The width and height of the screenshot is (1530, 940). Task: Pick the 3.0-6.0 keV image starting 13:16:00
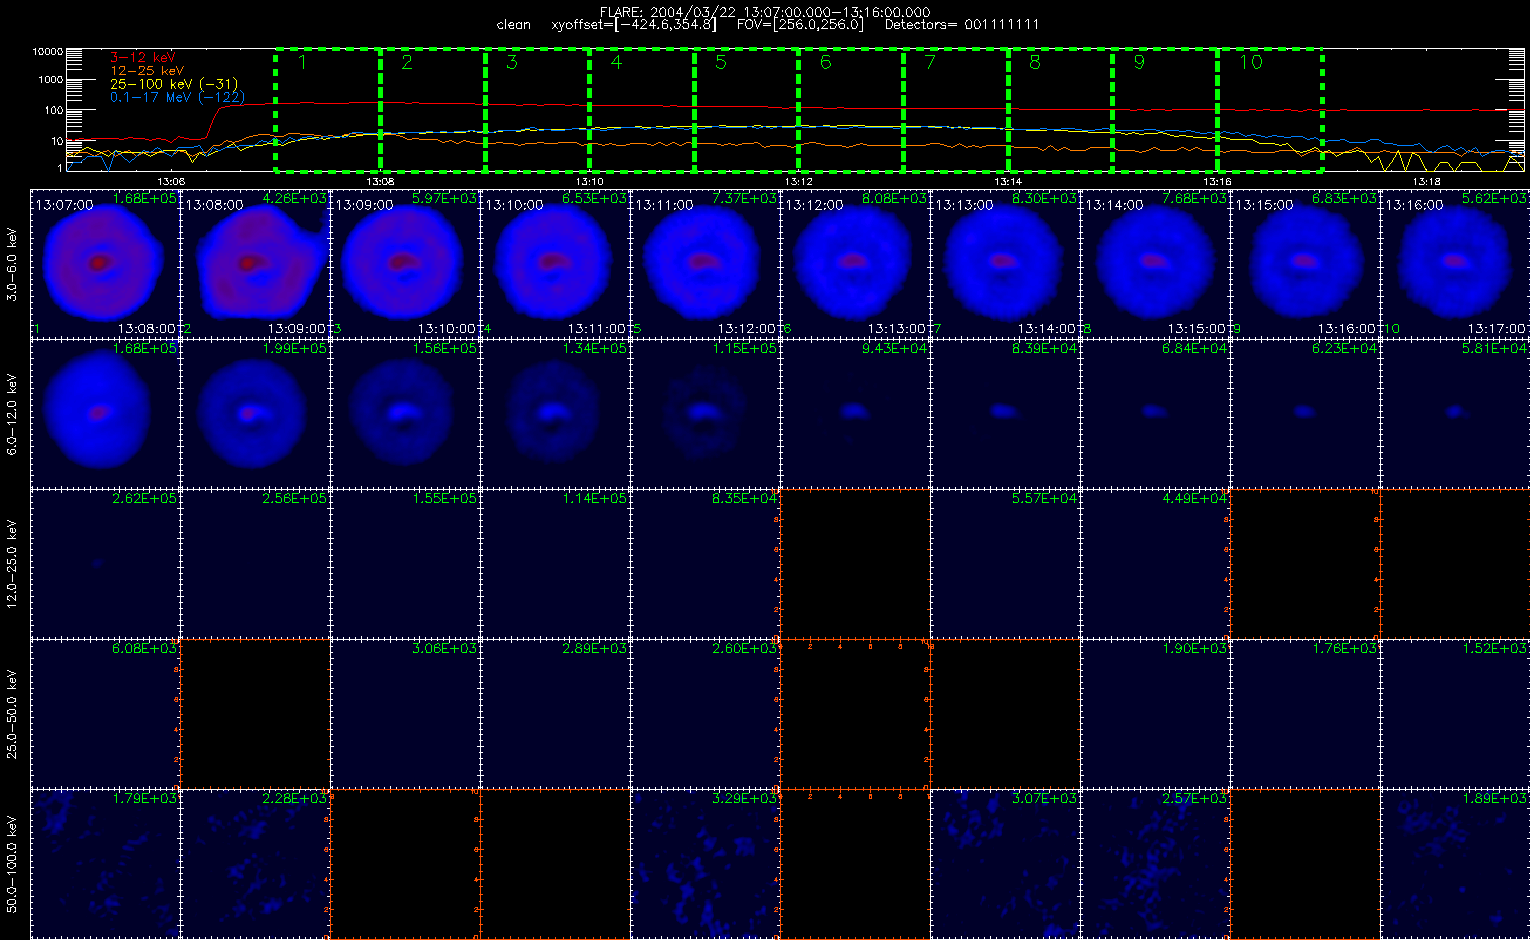pyautogui.click(x=1455, y=263)
